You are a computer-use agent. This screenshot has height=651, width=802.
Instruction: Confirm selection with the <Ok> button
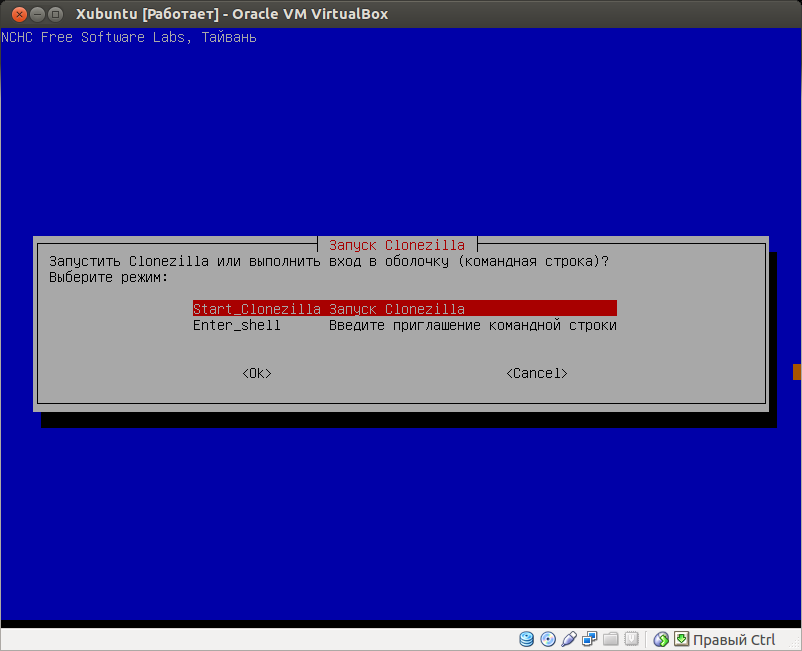pos(257,373)
